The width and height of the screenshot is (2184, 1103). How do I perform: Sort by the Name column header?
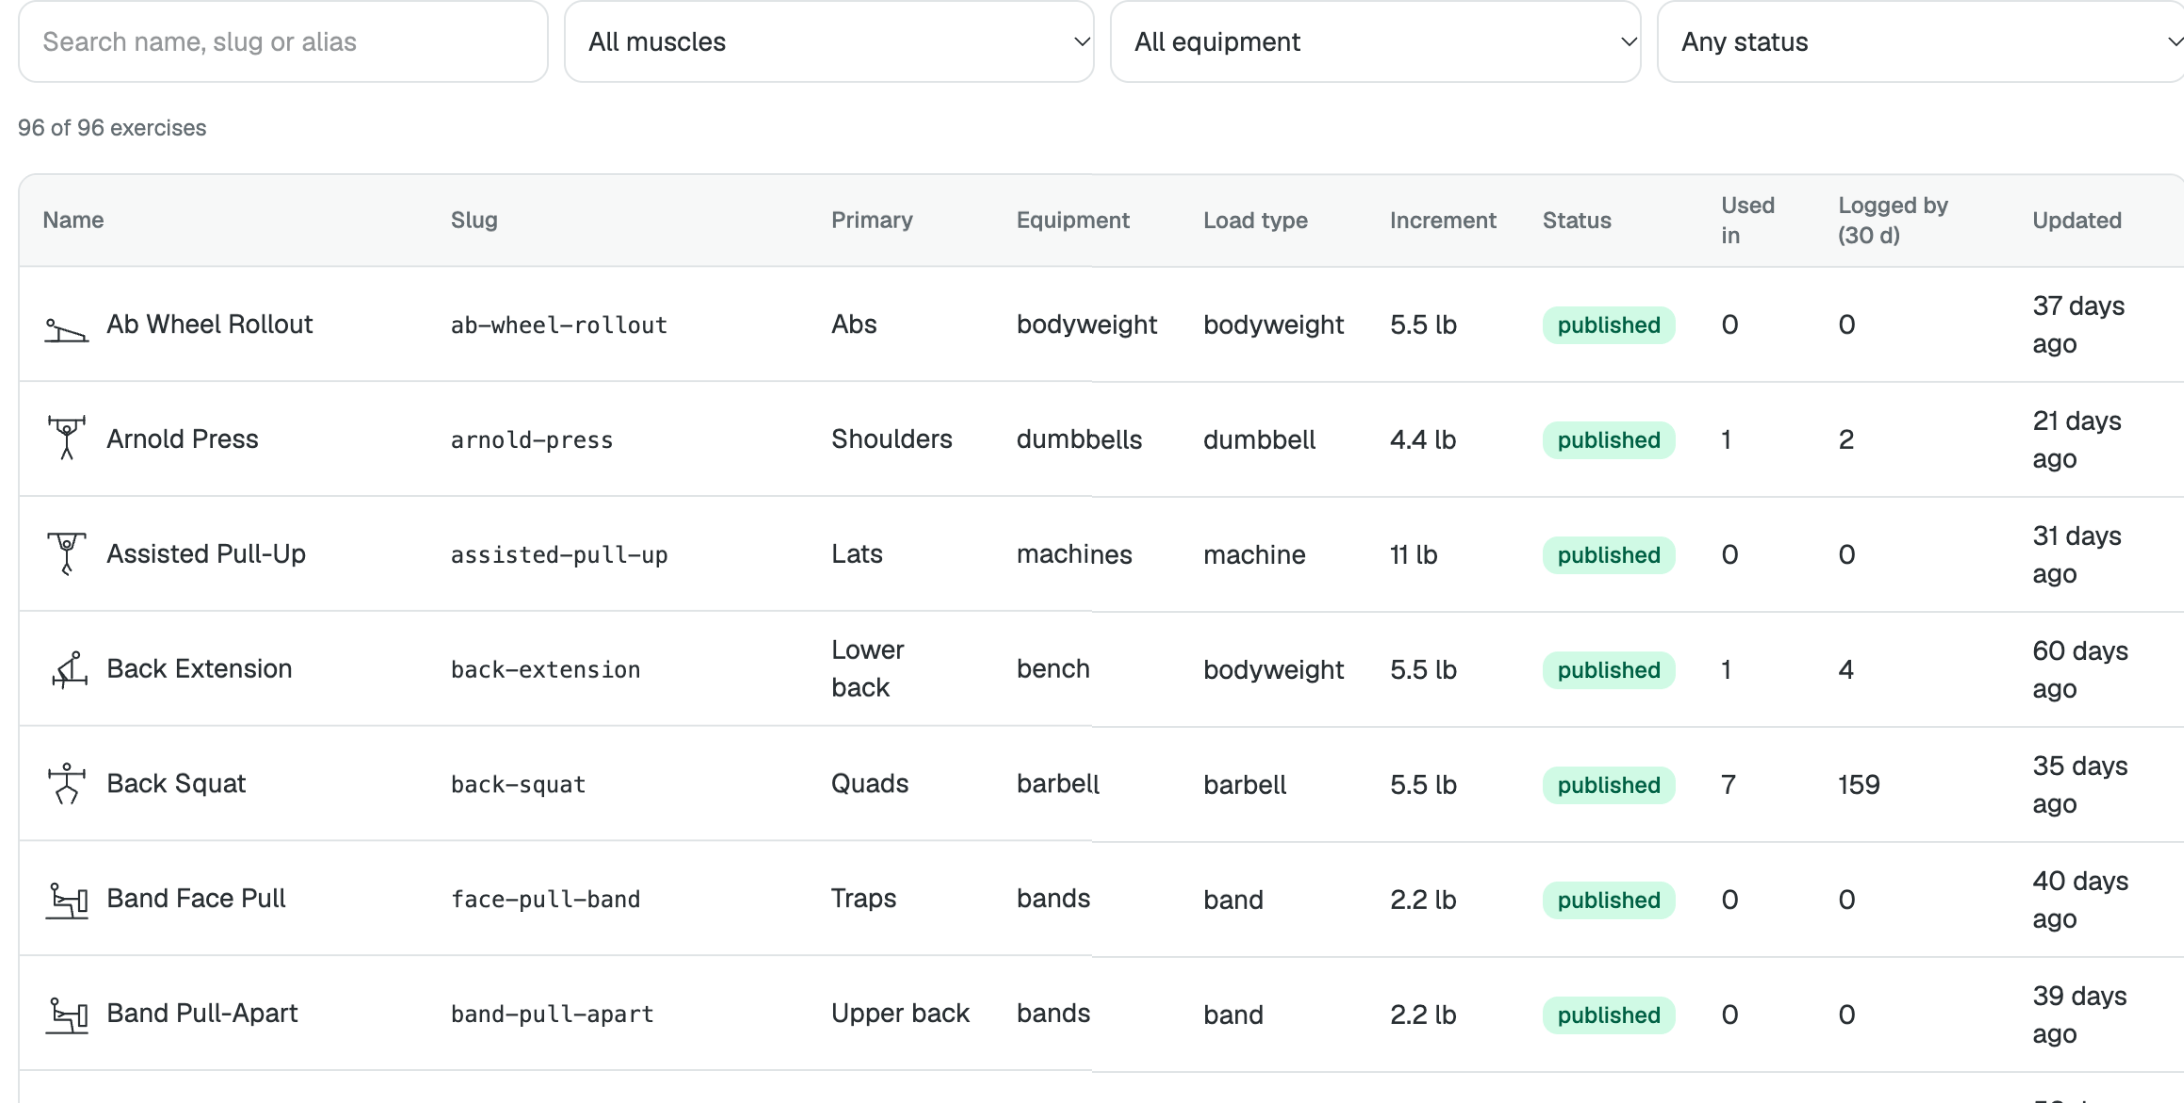pos(73,220)
